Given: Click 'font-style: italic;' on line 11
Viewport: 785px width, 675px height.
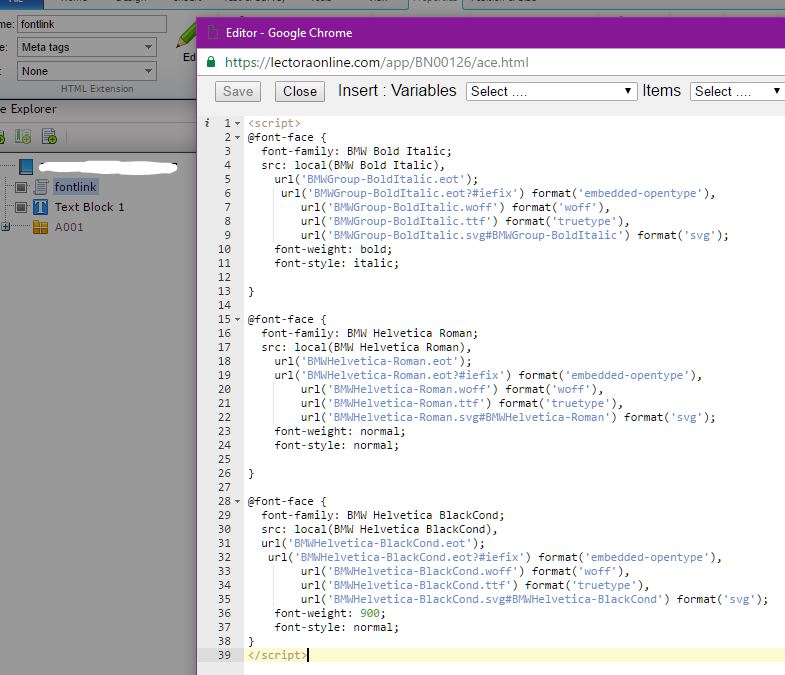Looking at the screenshot, I should (x=336, y=263).
